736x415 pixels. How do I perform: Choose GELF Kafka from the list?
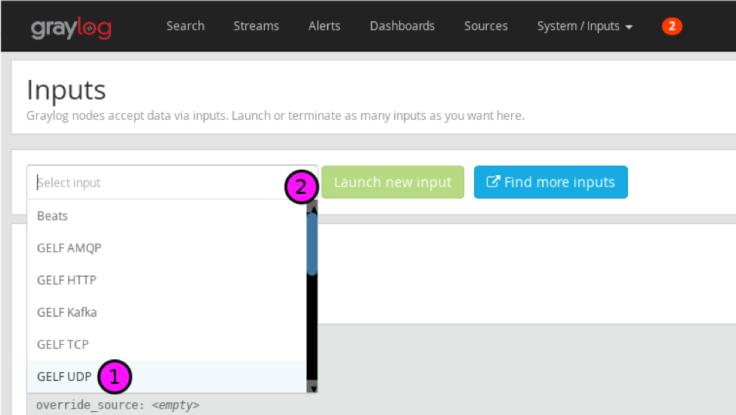click(x=167, y=312)
